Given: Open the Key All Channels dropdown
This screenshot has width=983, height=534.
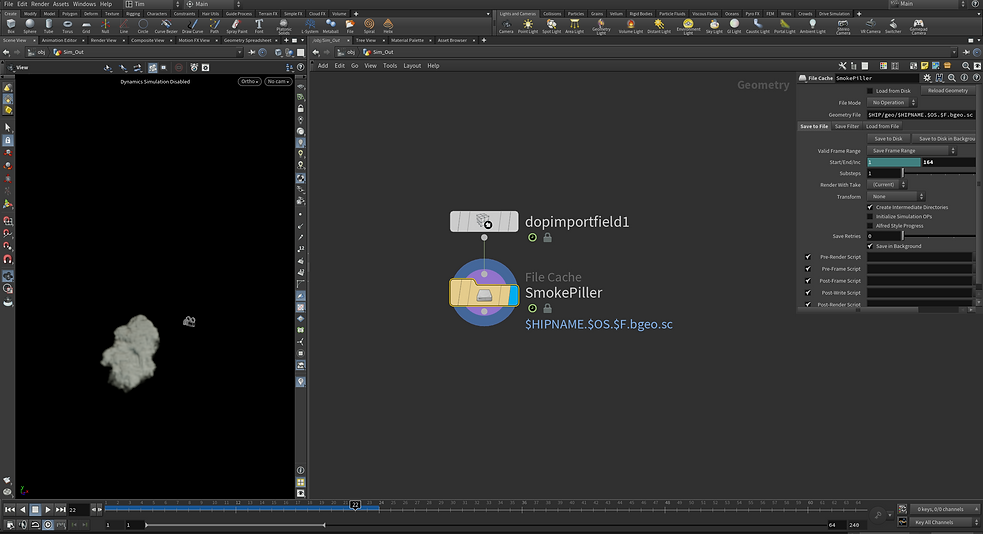Looking at the screenshot, I should click(944, 522).
